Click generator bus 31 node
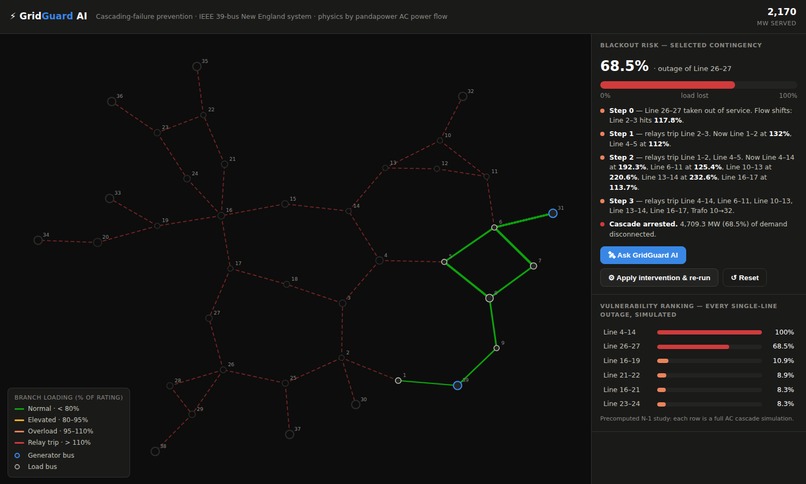Viewport: 806px width, 484px height. (x=553, y=213)
